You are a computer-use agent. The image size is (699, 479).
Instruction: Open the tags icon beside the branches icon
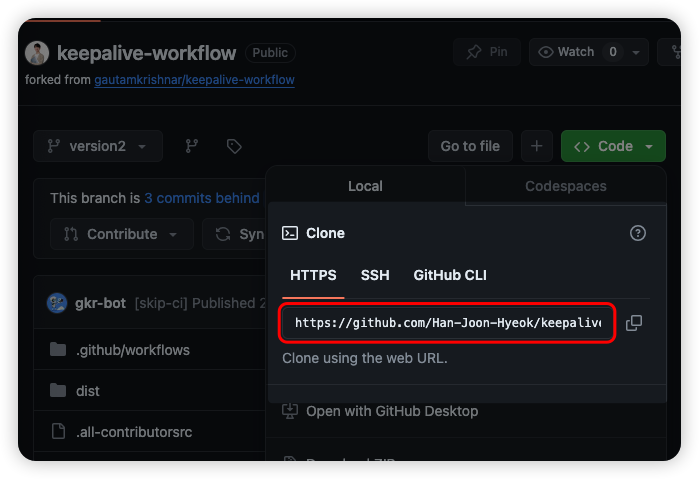coord(234,146)
